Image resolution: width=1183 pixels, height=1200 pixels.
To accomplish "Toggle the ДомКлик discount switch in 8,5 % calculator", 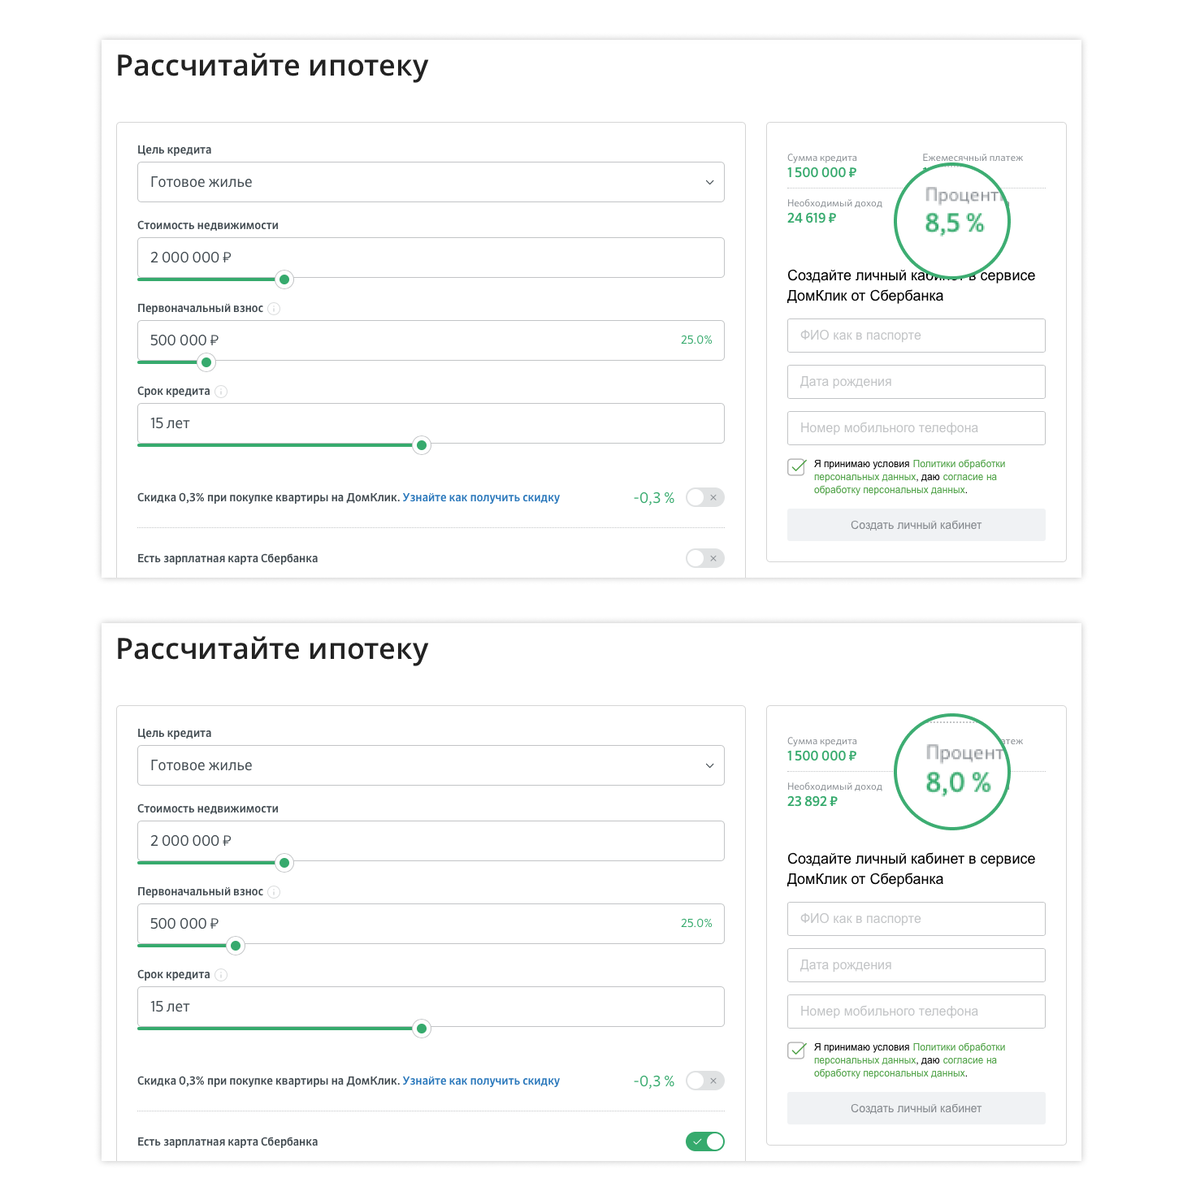I will (705, 497).
